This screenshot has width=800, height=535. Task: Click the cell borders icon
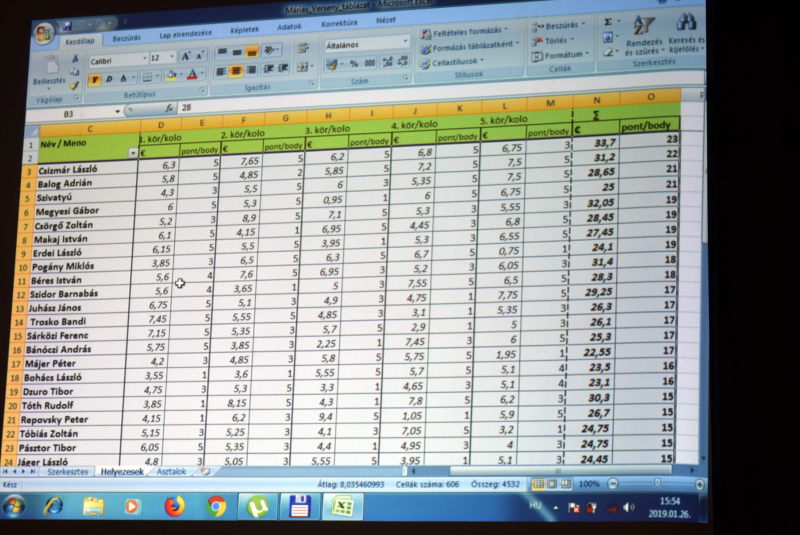[147, 78]
